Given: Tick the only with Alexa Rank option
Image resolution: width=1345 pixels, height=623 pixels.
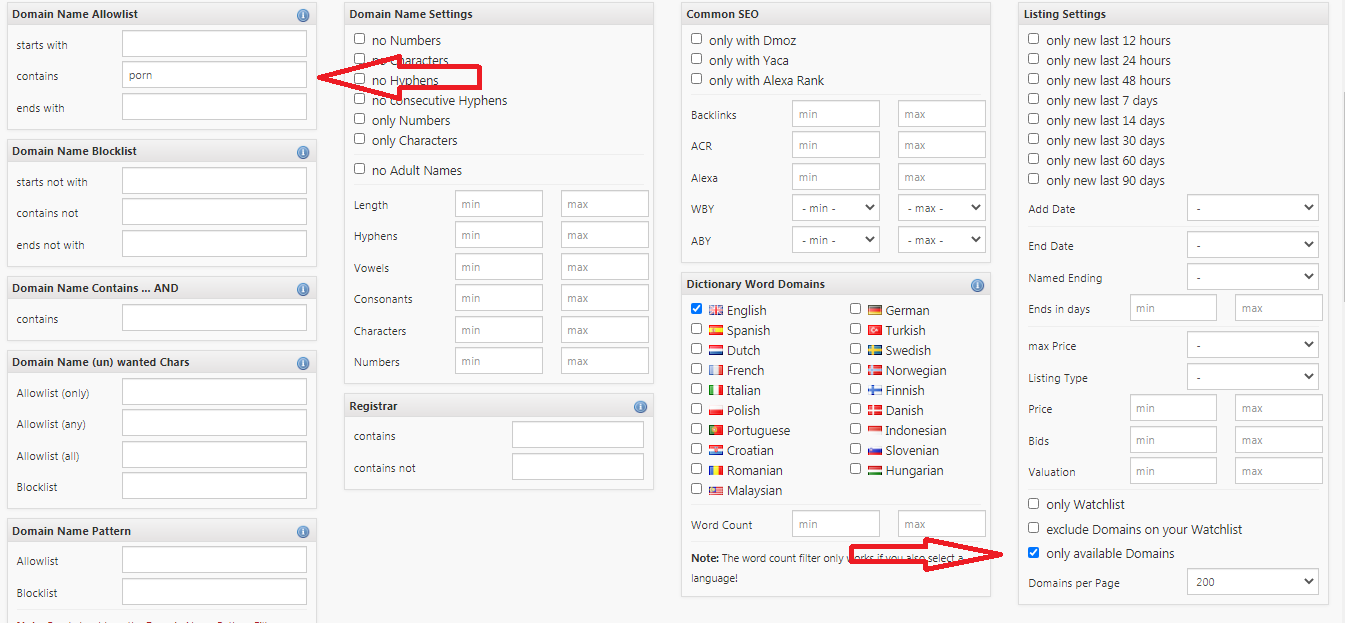Looking at the screenshot, I should click(697, 79).
